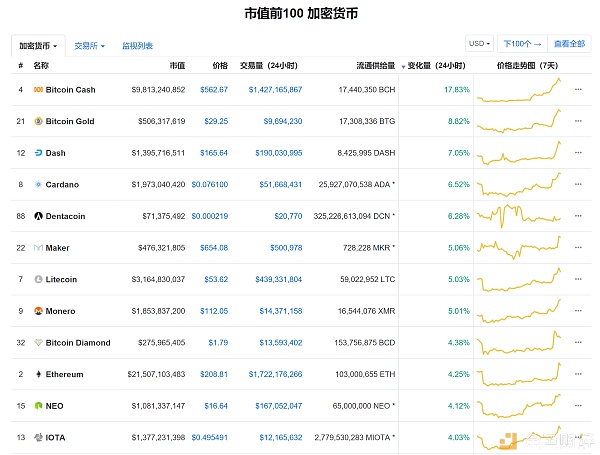Open the Bitcoin Cash coin page
The image size is (600, 455).
coord(70,90)
